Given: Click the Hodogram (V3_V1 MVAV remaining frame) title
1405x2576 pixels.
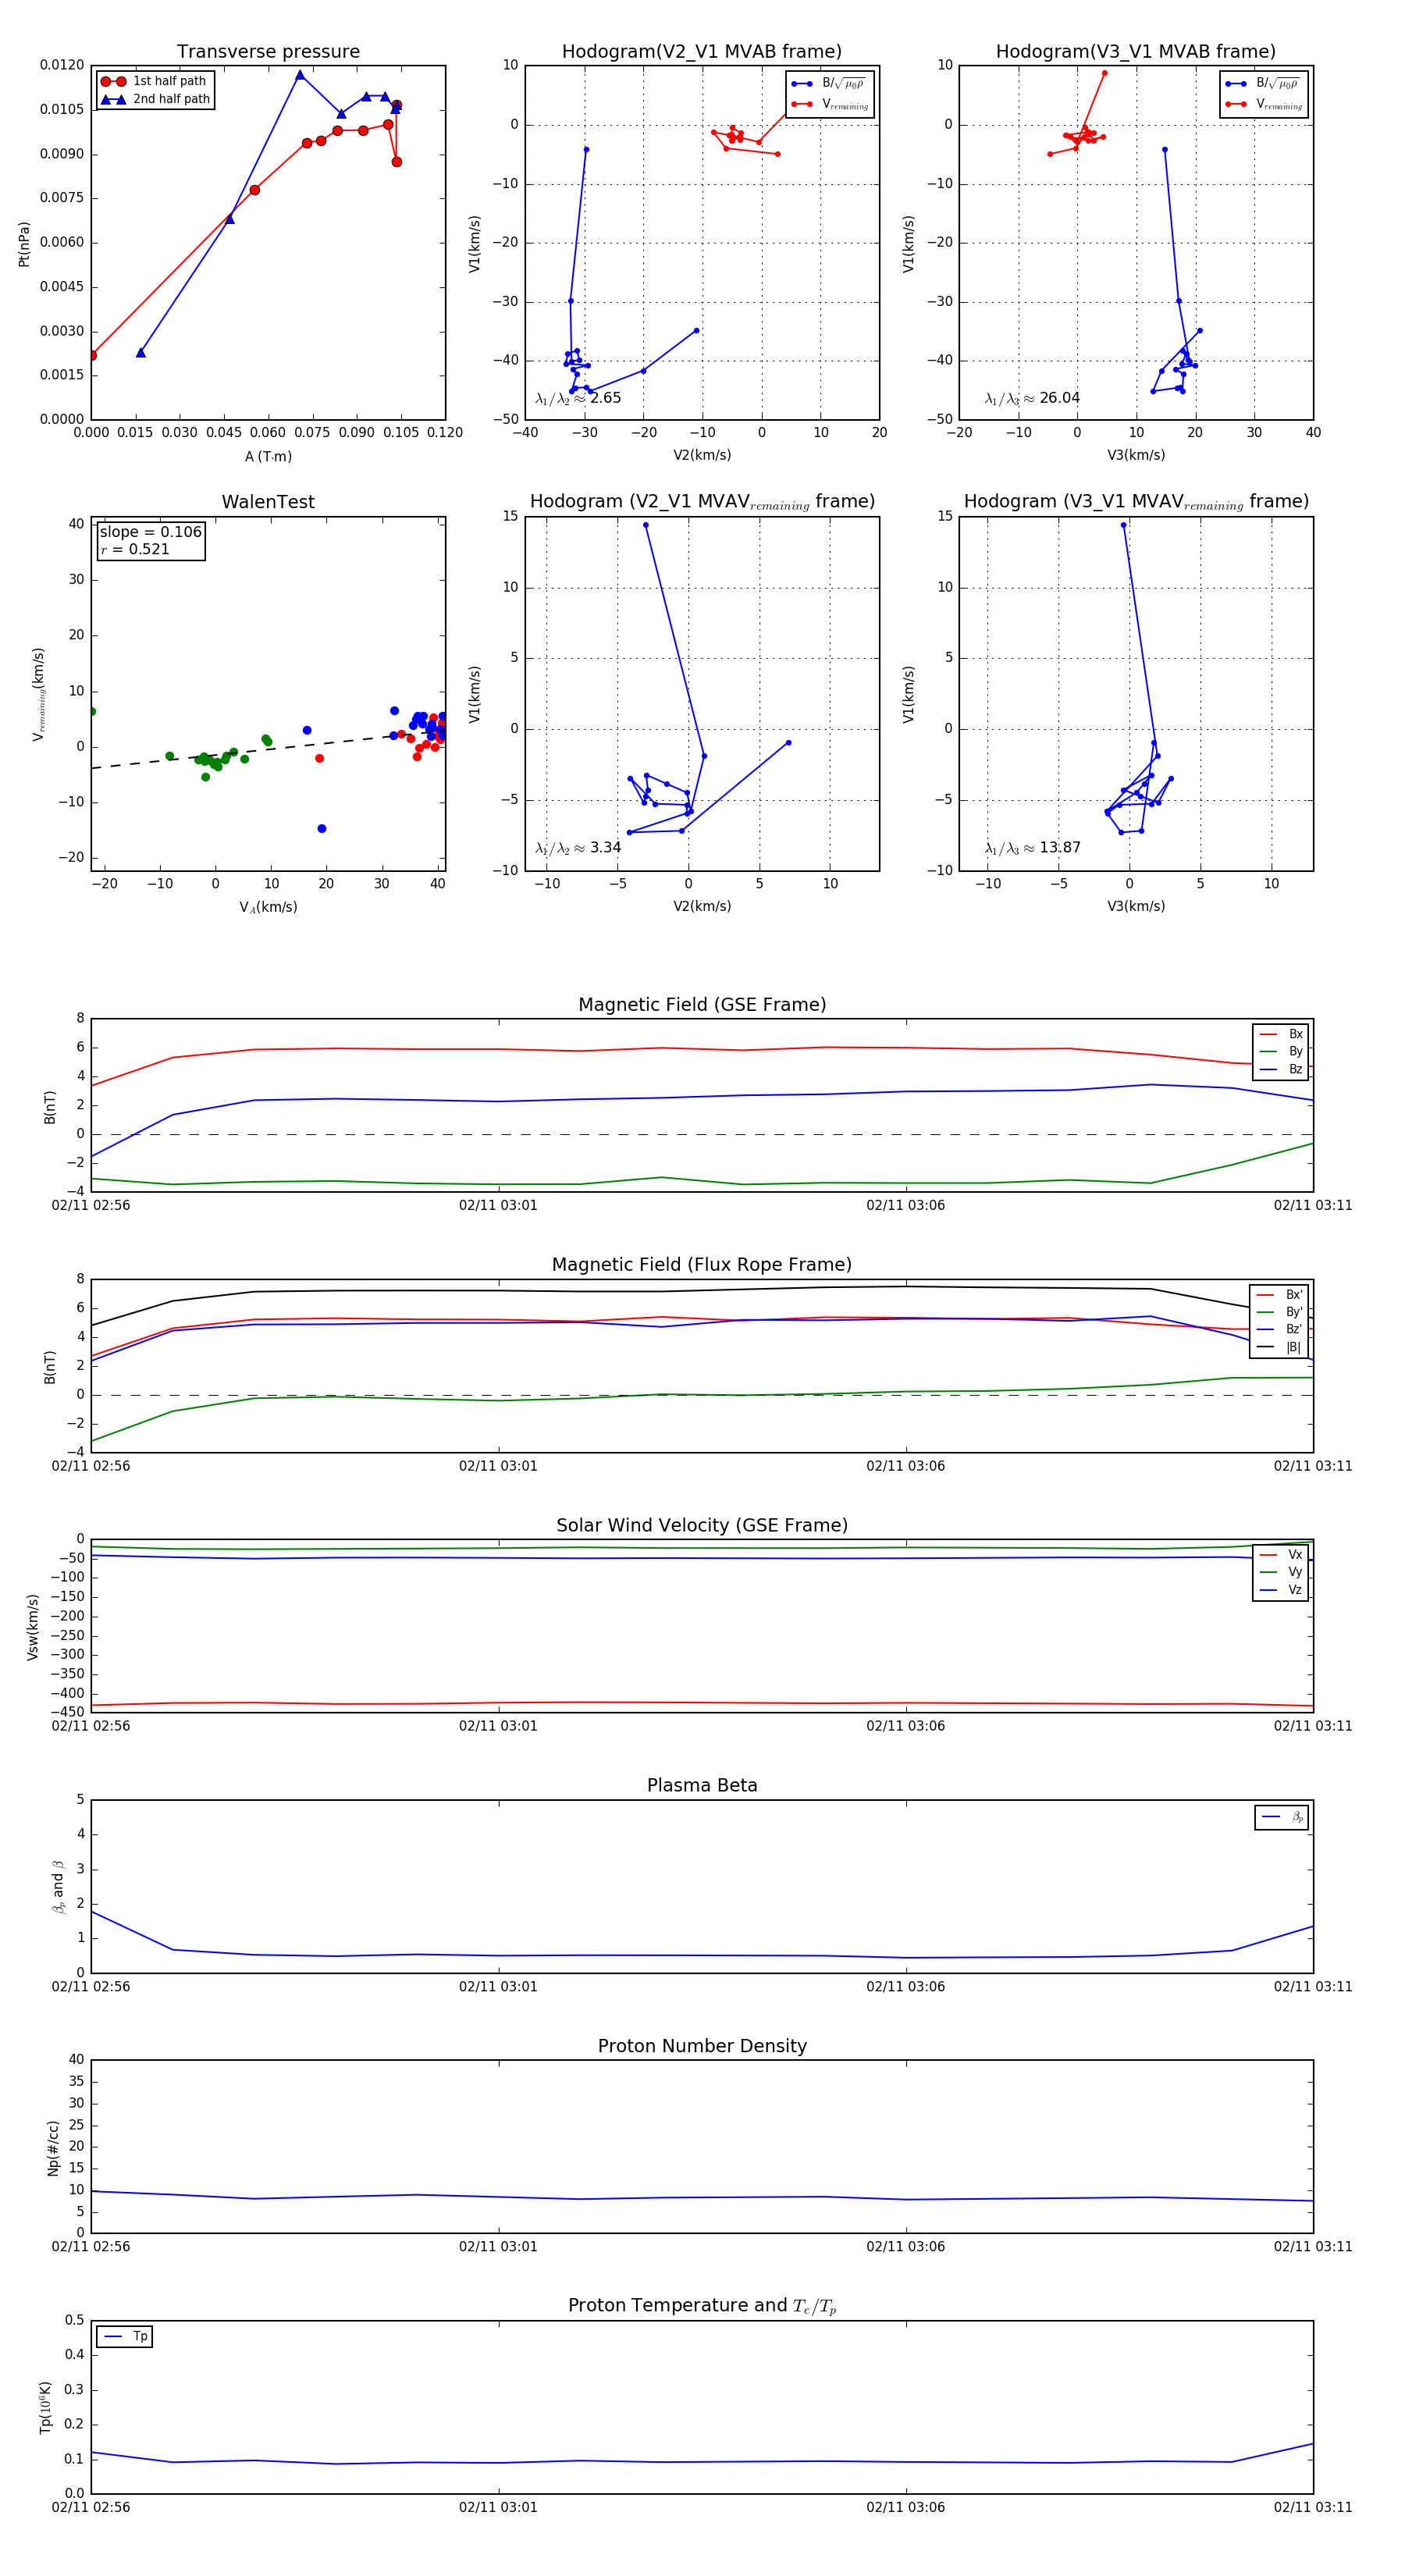Looking at the screenshot, I should tap(1136, 502).
